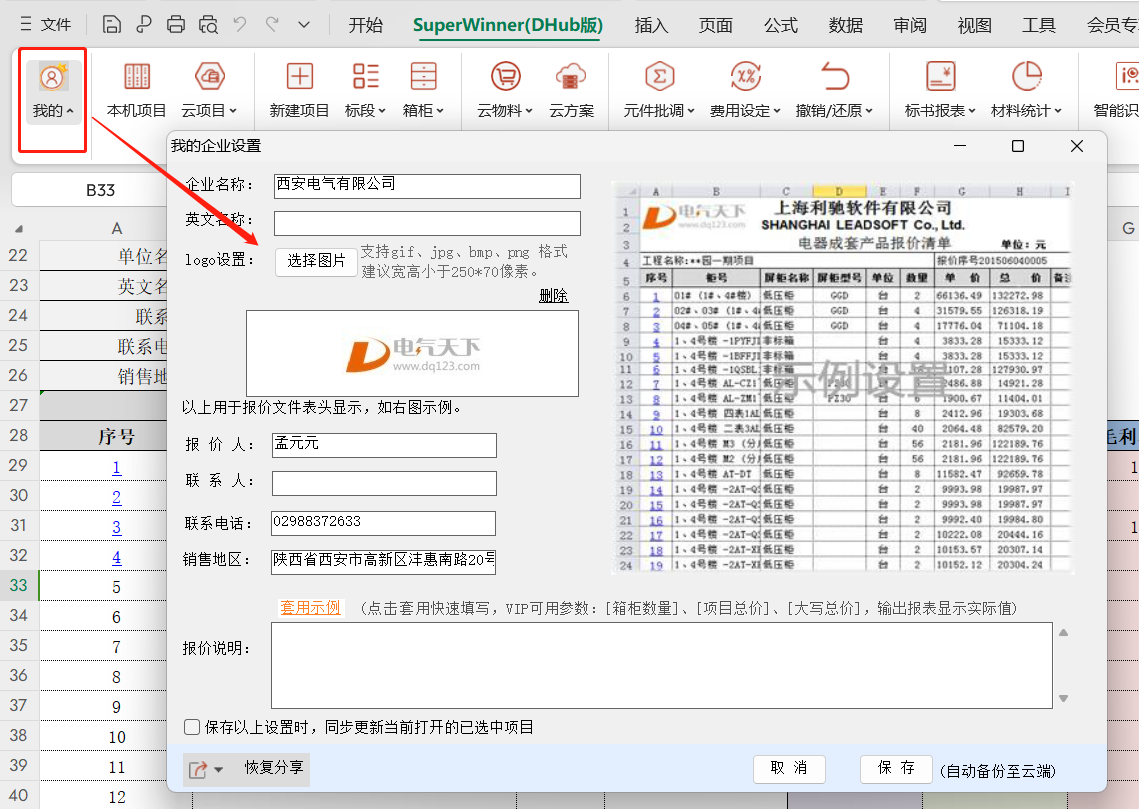
Task: Click the print icon
Action: [176, 25]
